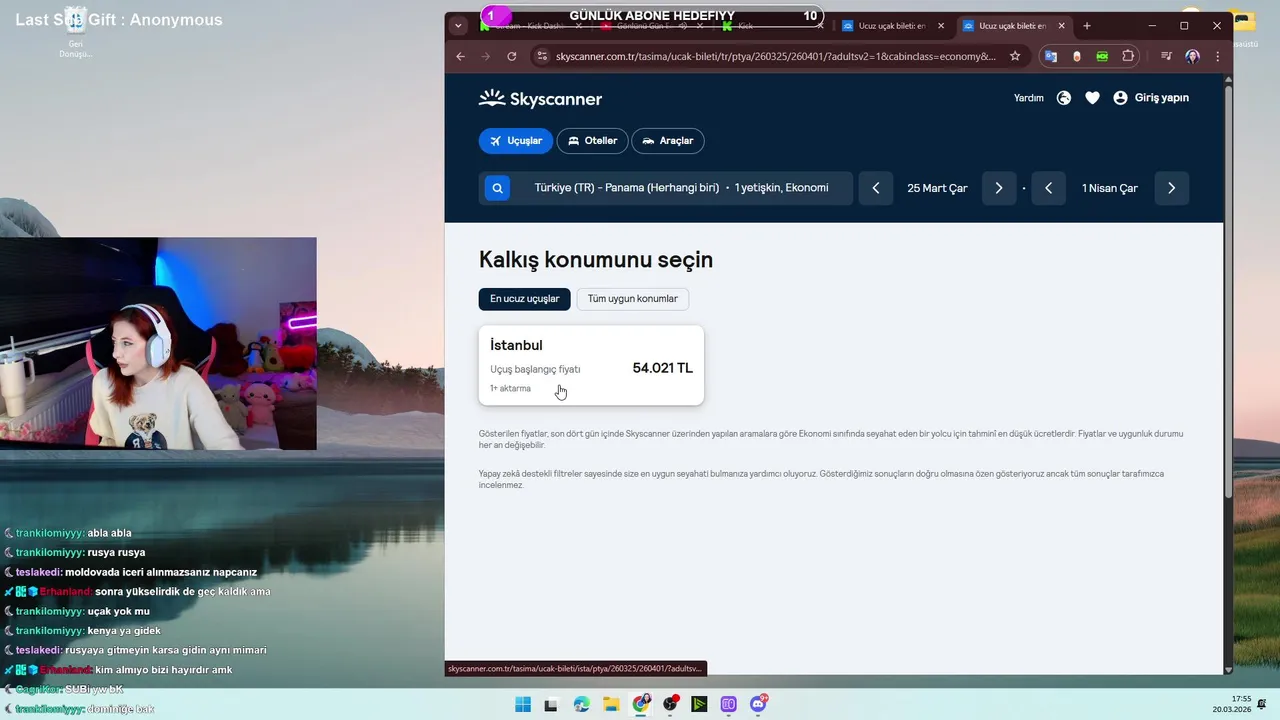Image resolution: width=1280 pixels, height=720 pixels.
Task: Select Tüm uygun konumlar filter
Action: (633, 299)
